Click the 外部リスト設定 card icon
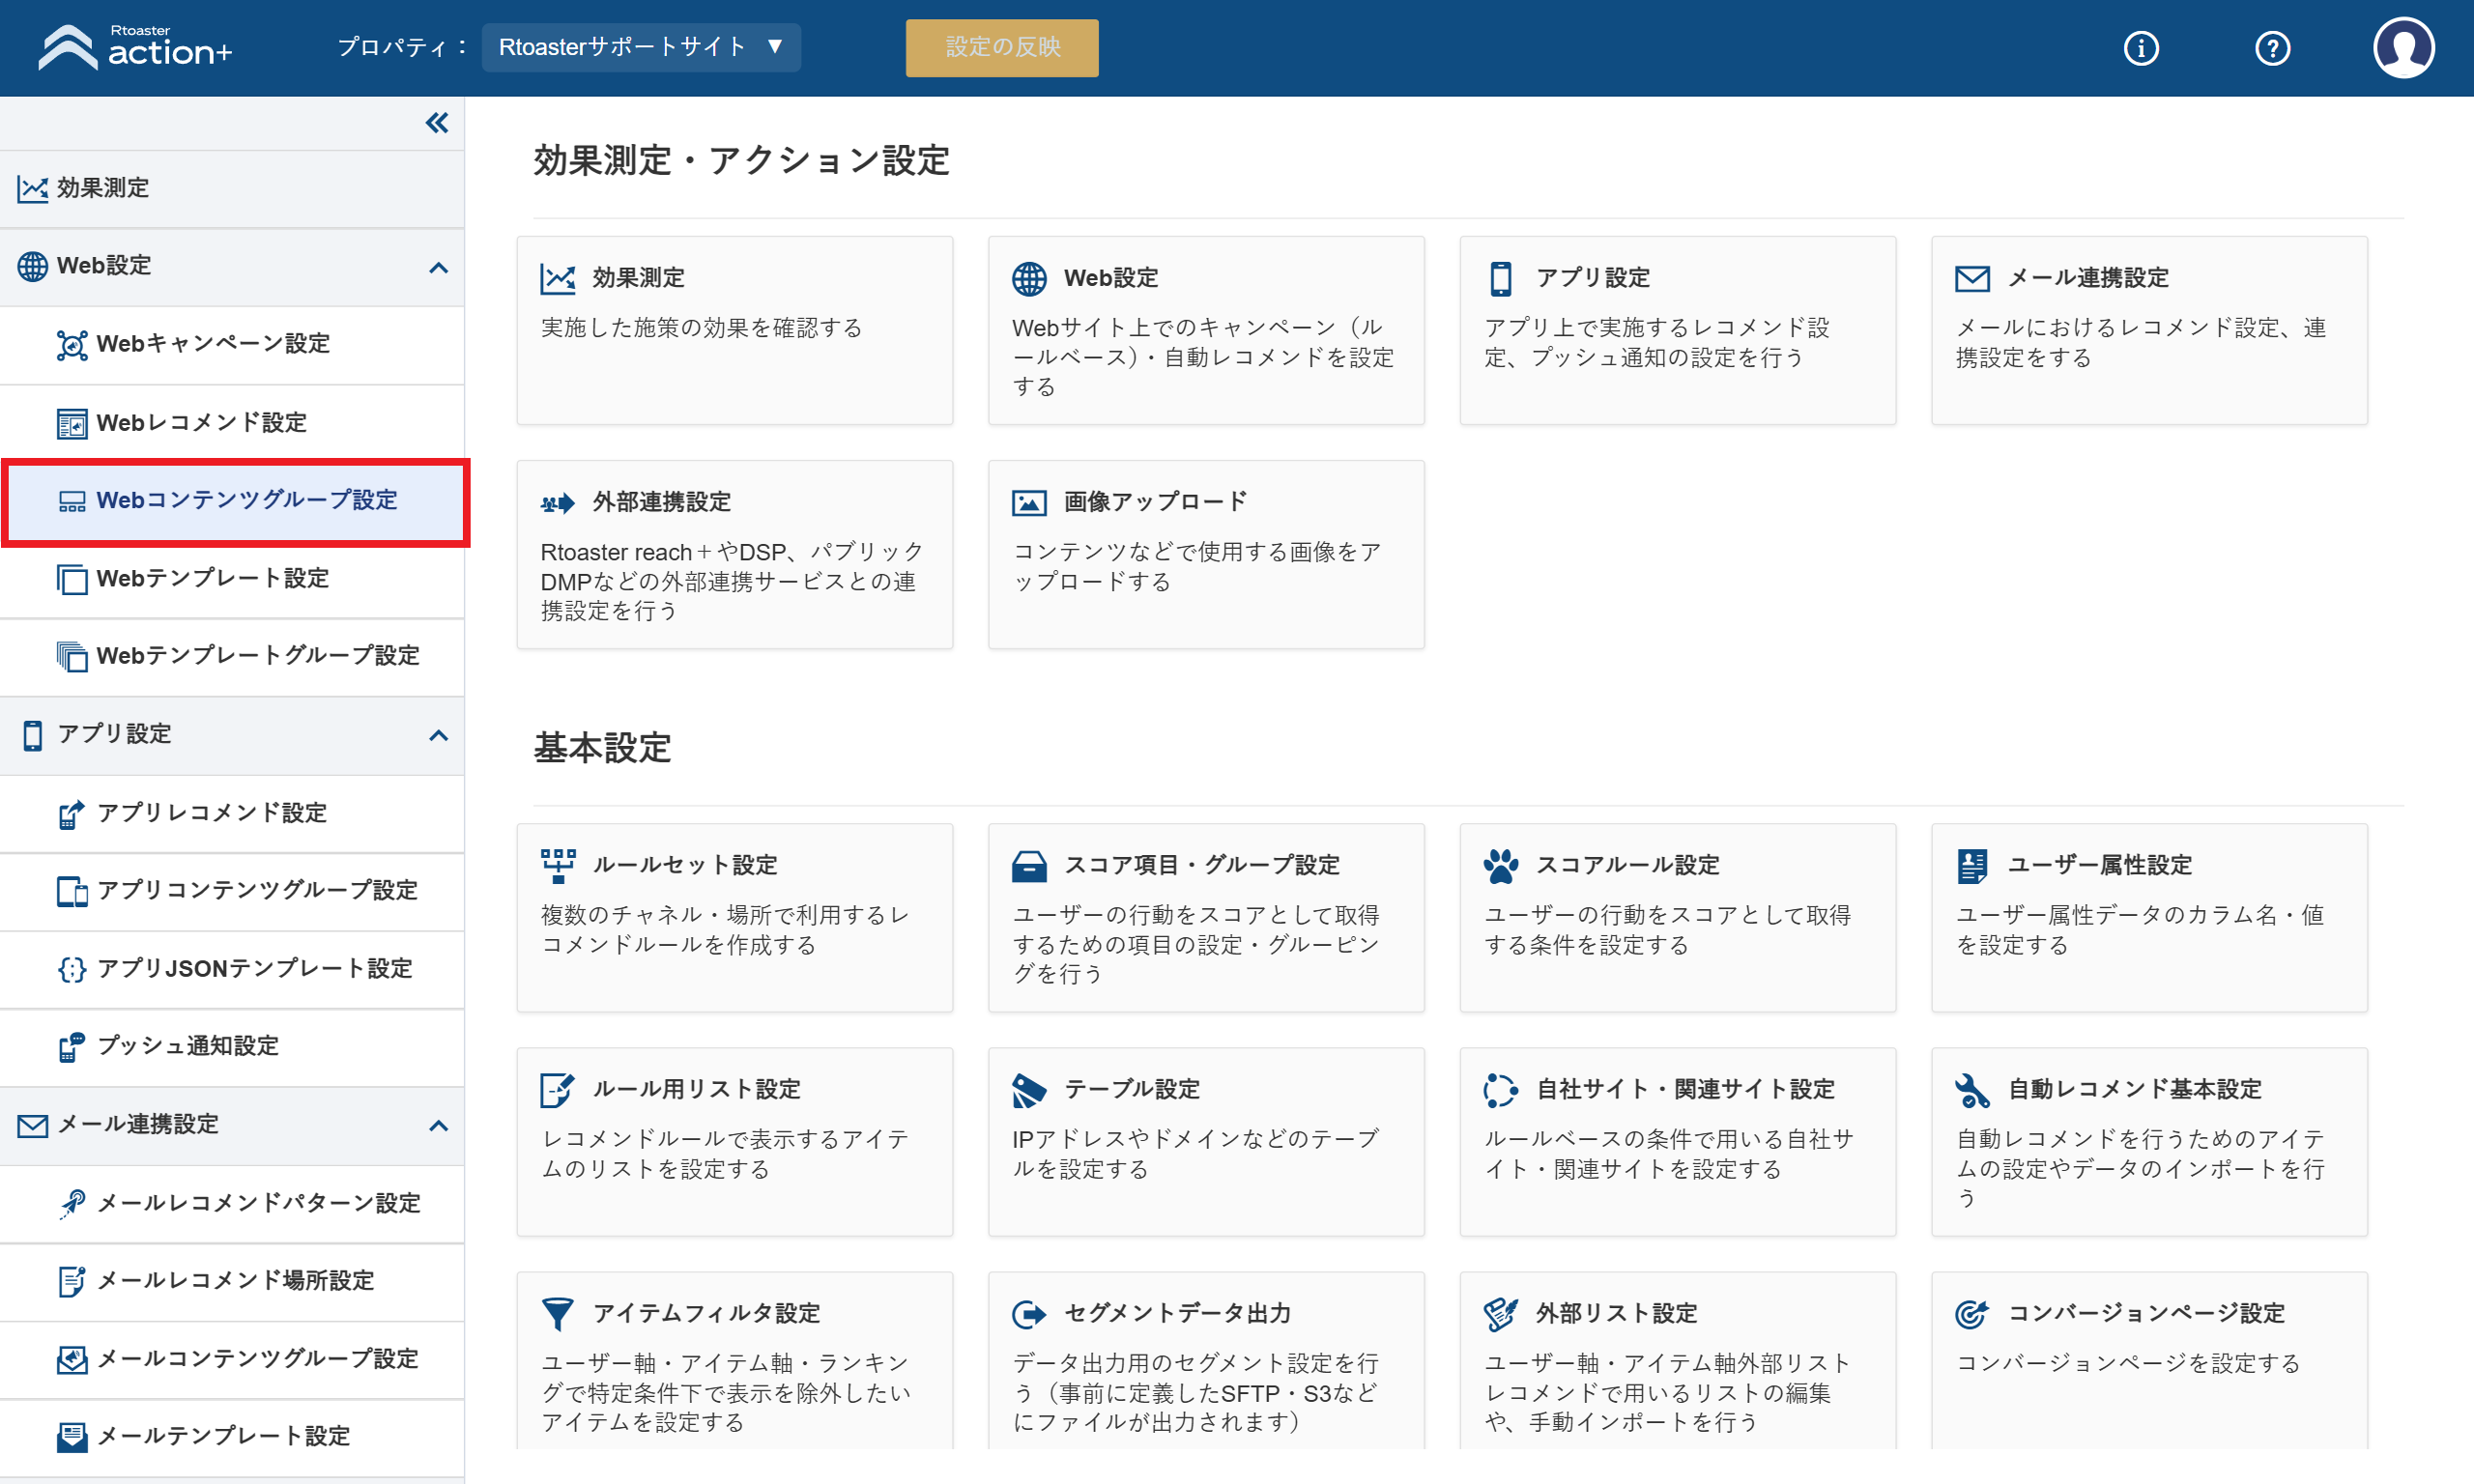 [1501, 1314]
